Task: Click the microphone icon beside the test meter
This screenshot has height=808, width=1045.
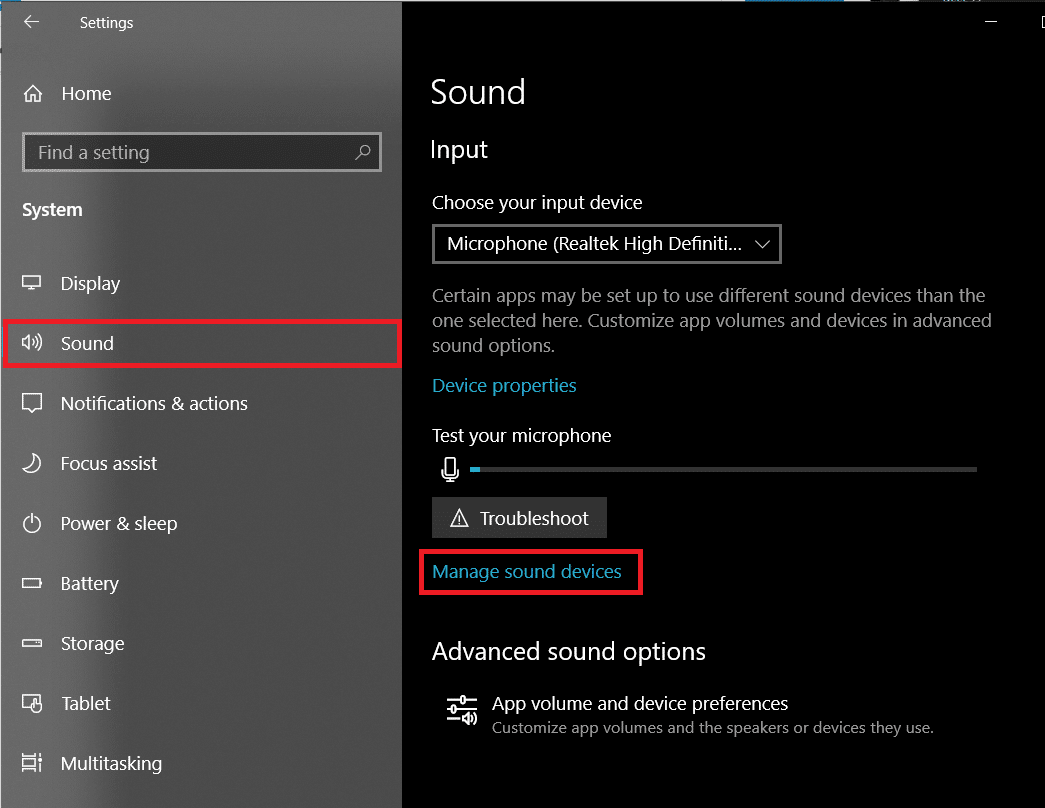Action: coord(450,468)
